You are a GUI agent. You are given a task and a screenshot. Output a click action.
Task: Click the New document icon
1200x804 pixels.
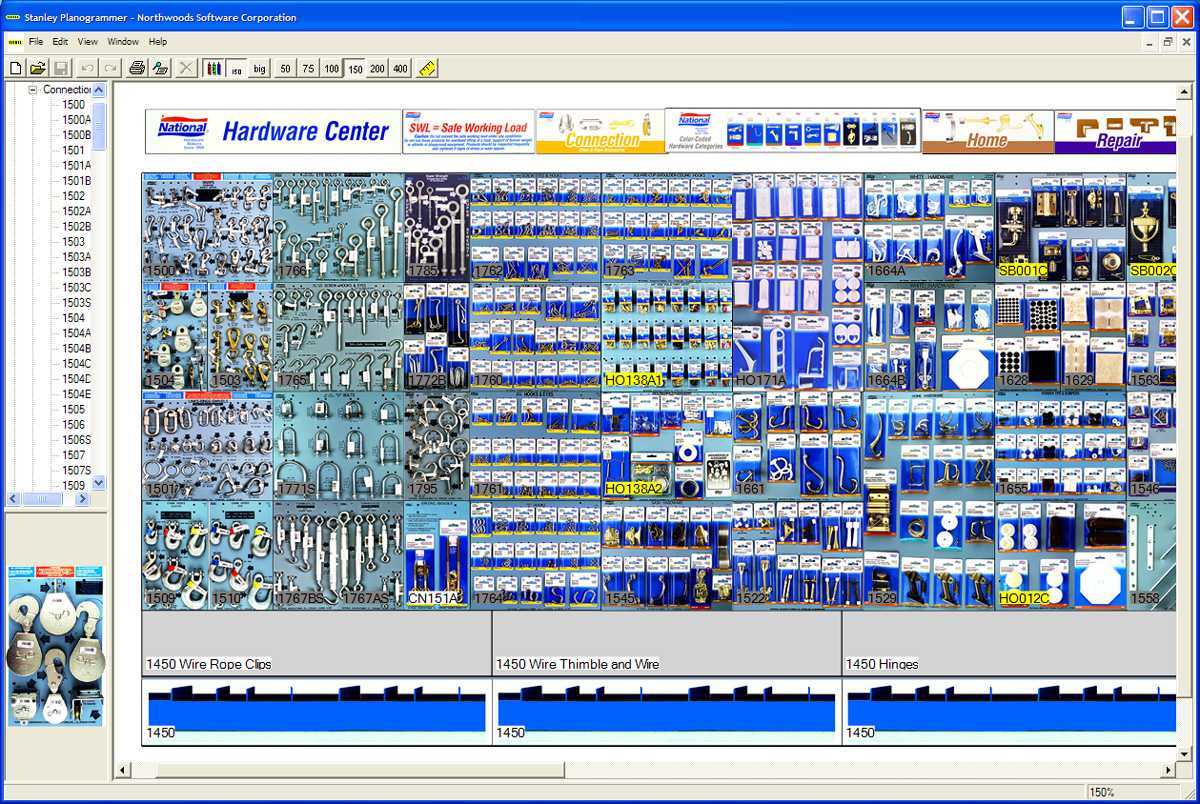pyautogui.click(x=15, y=68)
